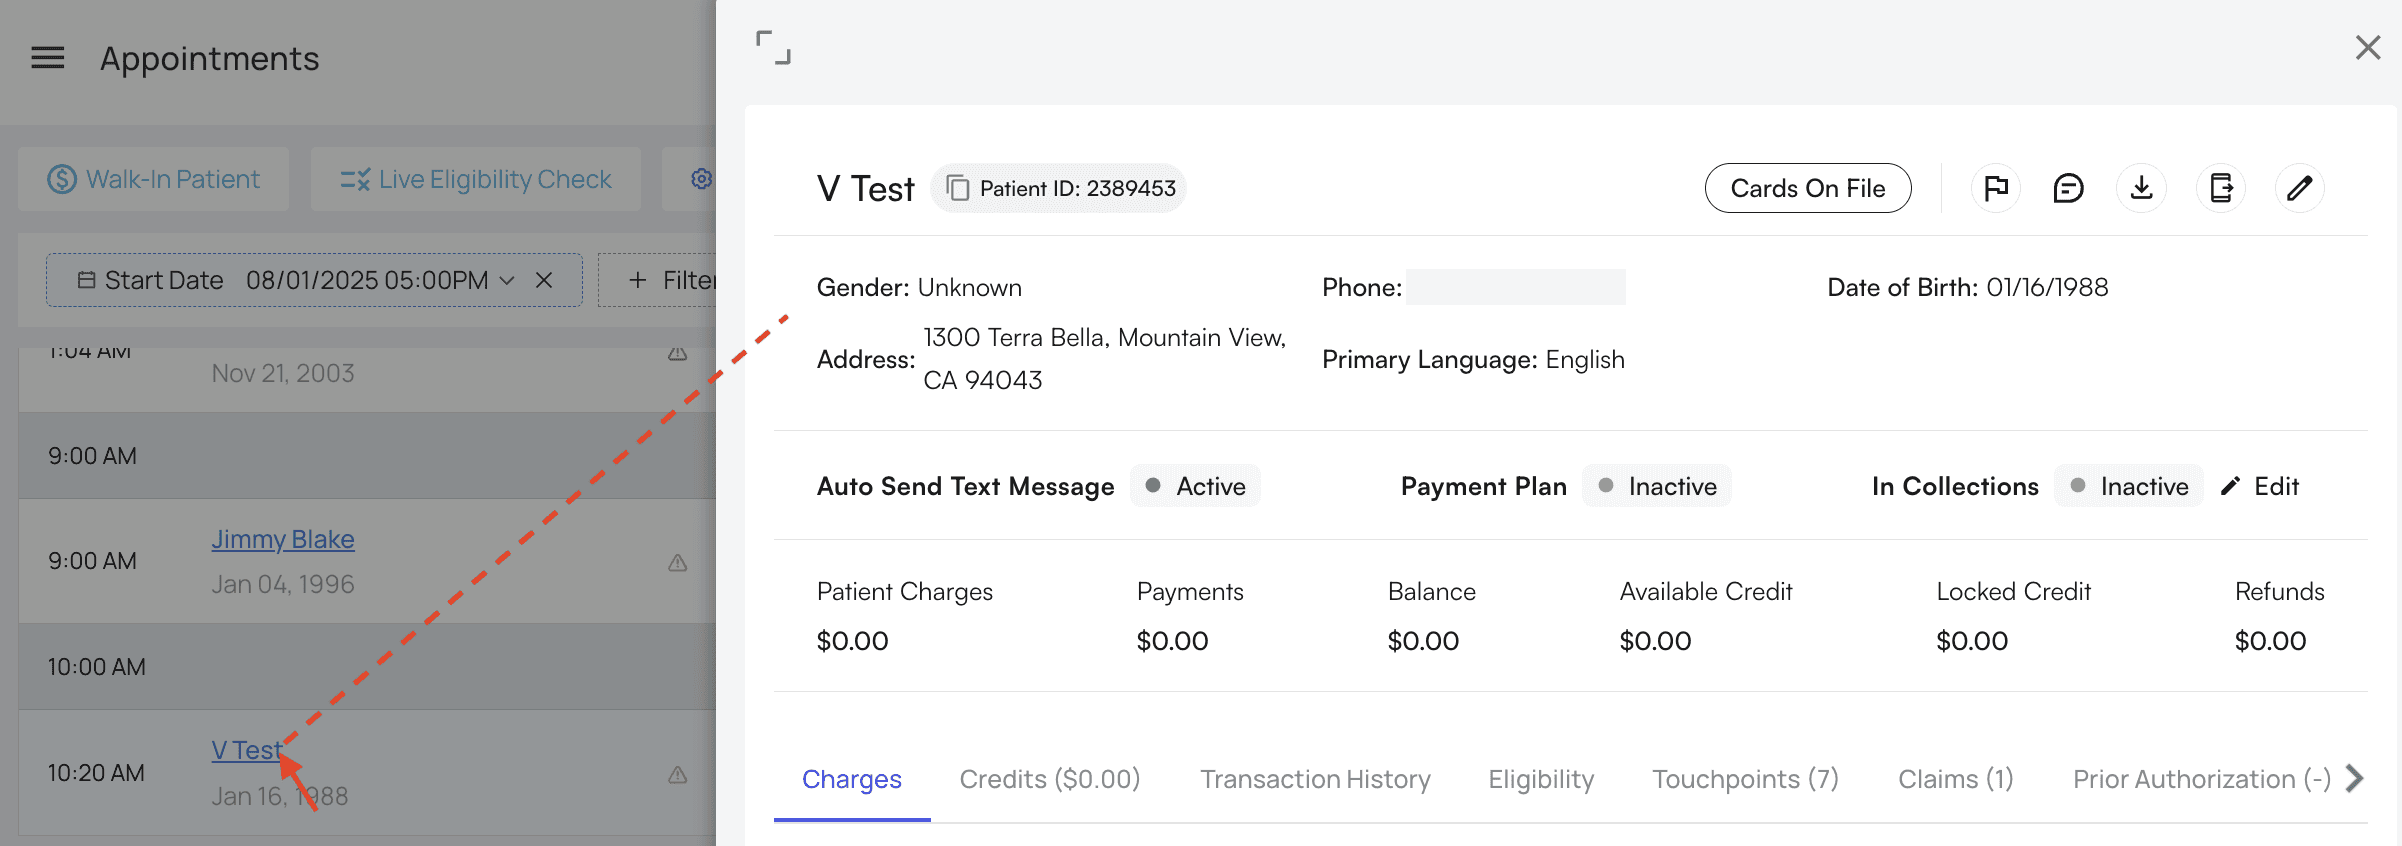Click the download icon in patient header

tap(2141, 188)
